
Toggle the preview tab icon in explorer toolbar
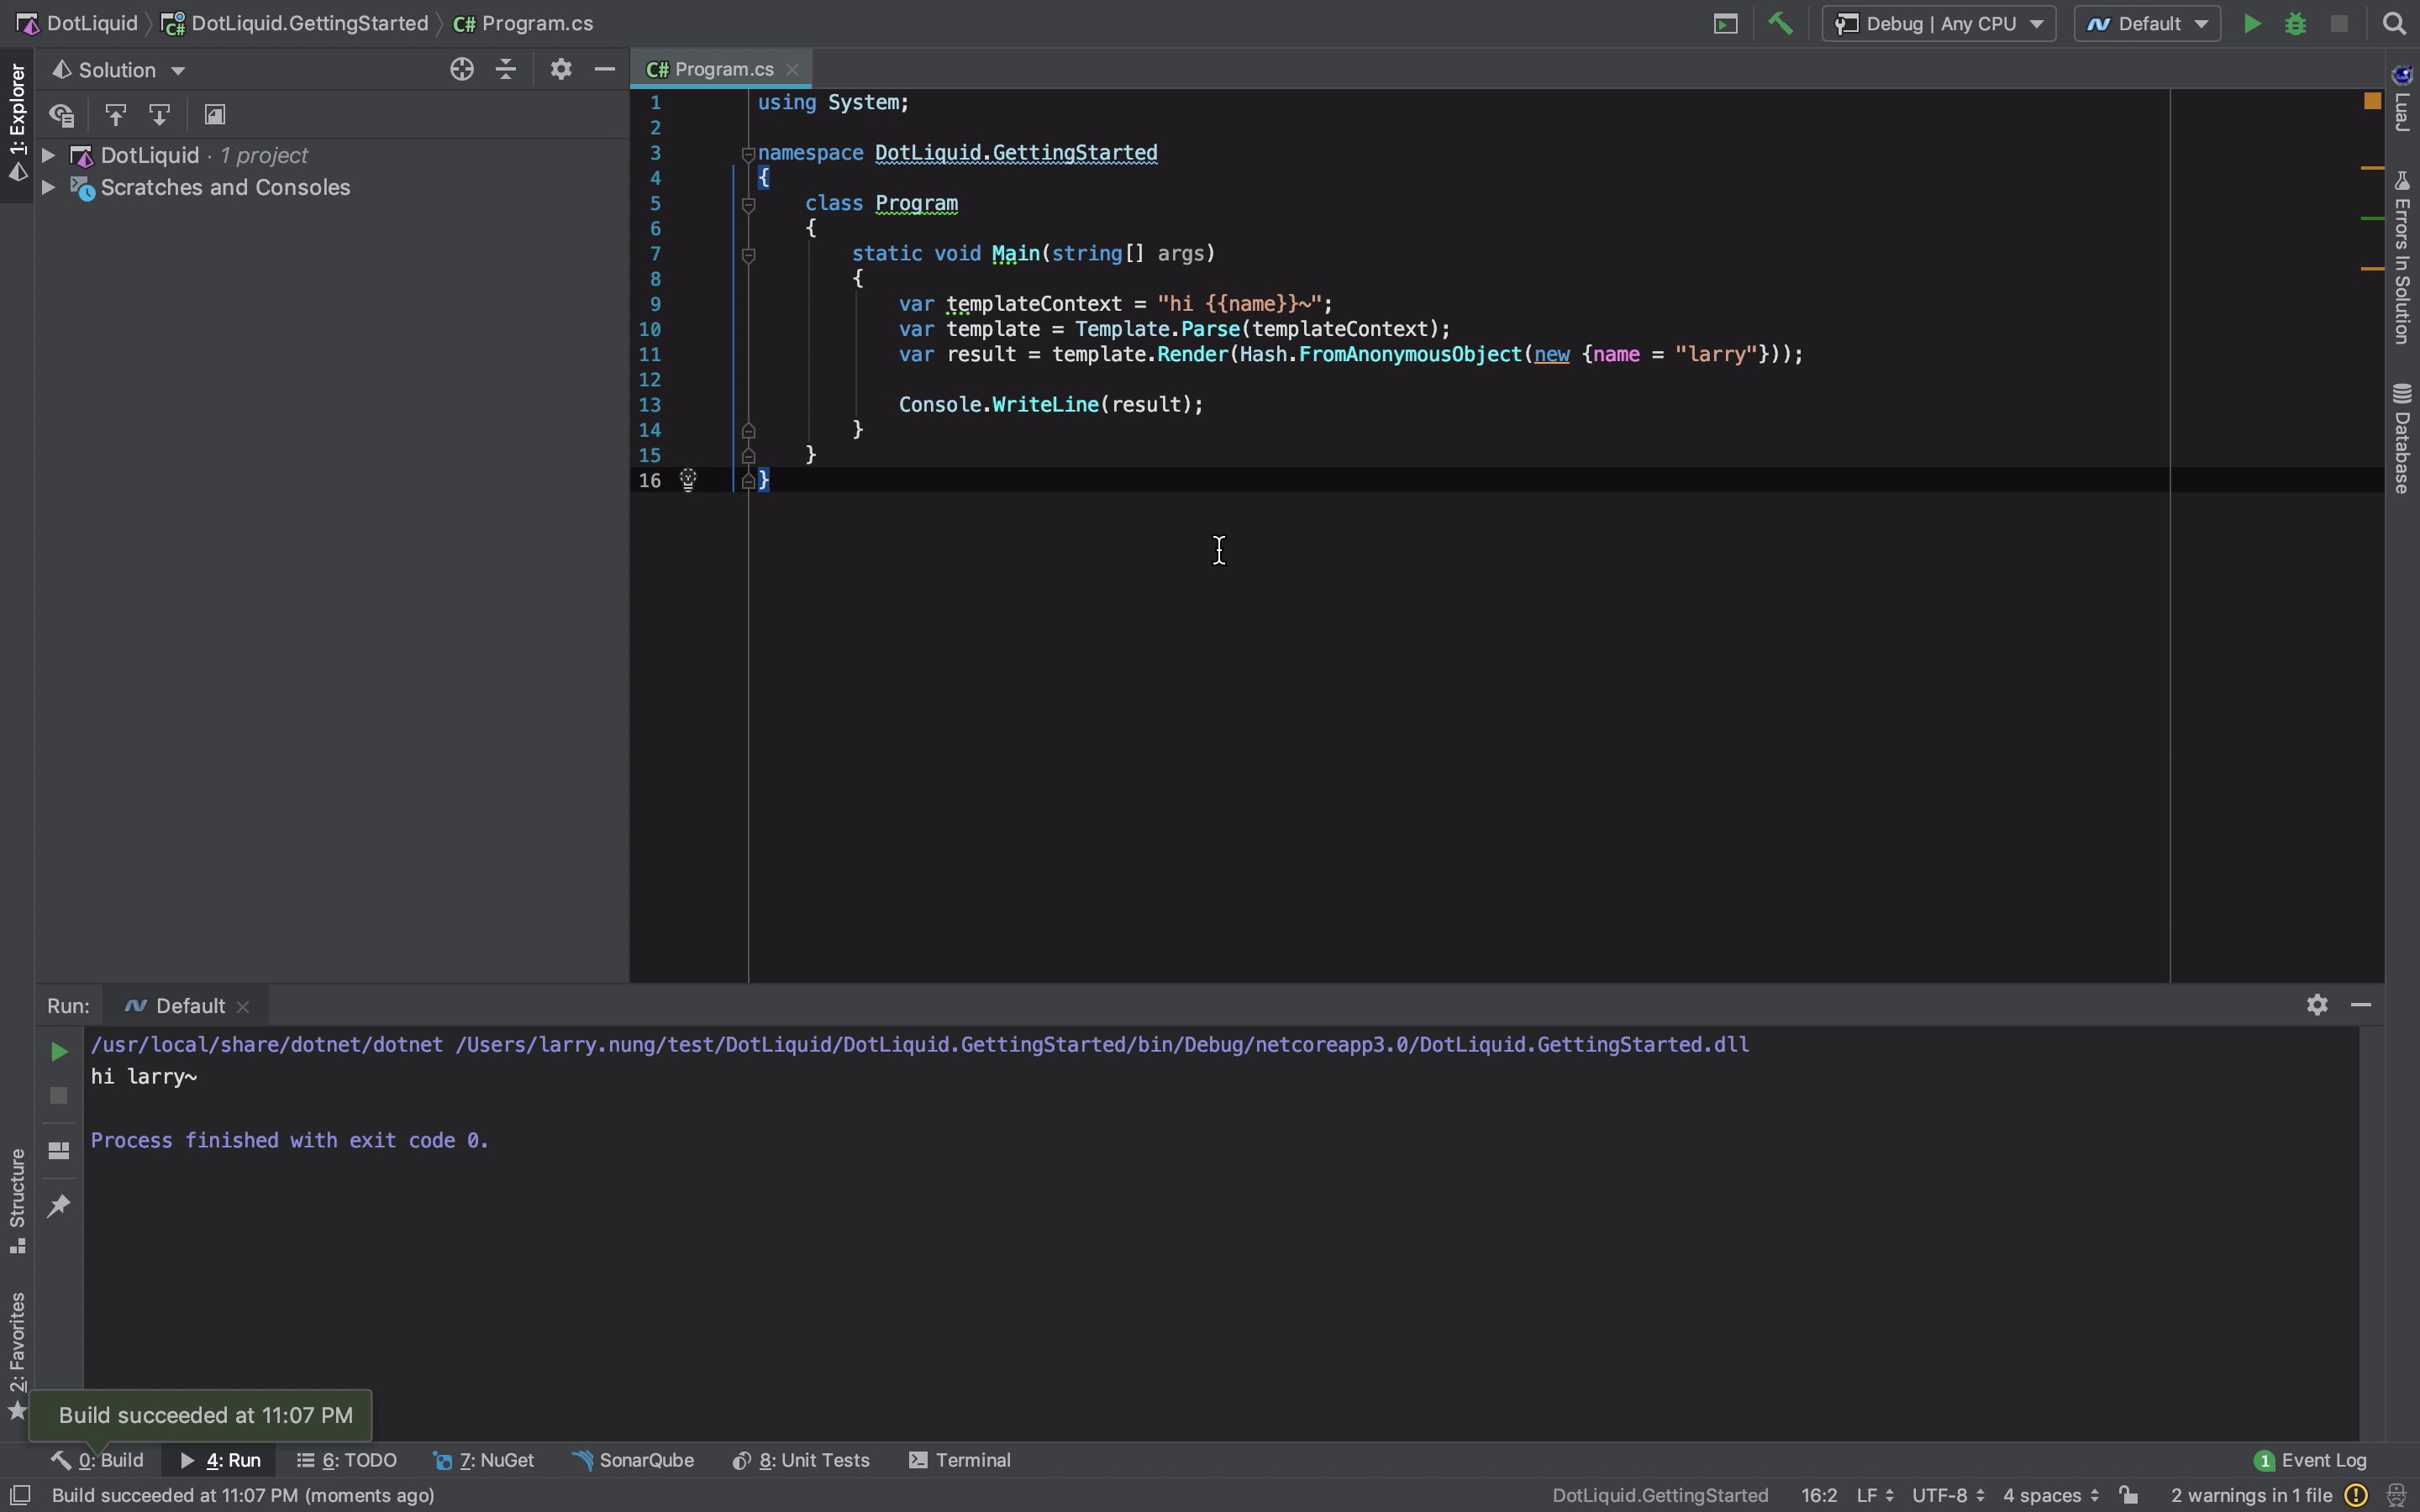click(x=214, y=115)
